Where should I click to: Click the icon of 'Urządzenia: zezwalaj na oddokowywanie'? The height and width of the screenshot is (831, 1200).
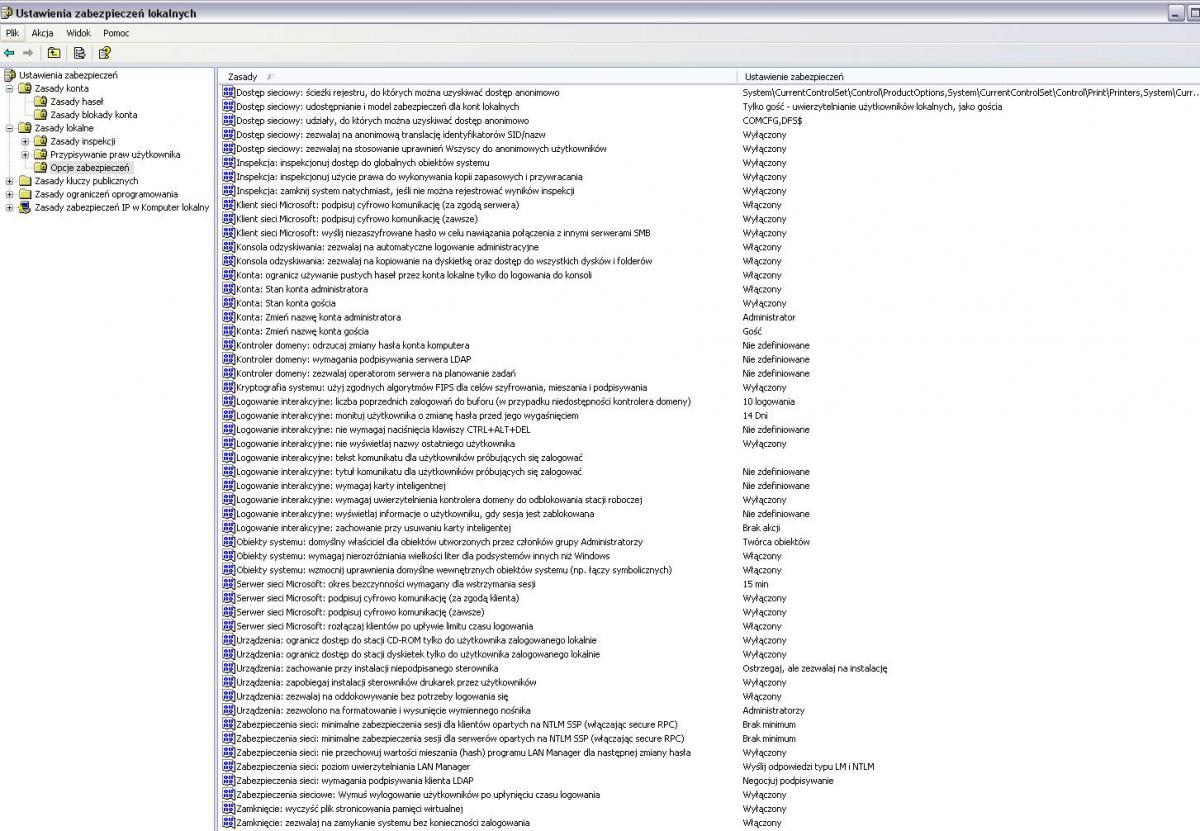(228, 696)
